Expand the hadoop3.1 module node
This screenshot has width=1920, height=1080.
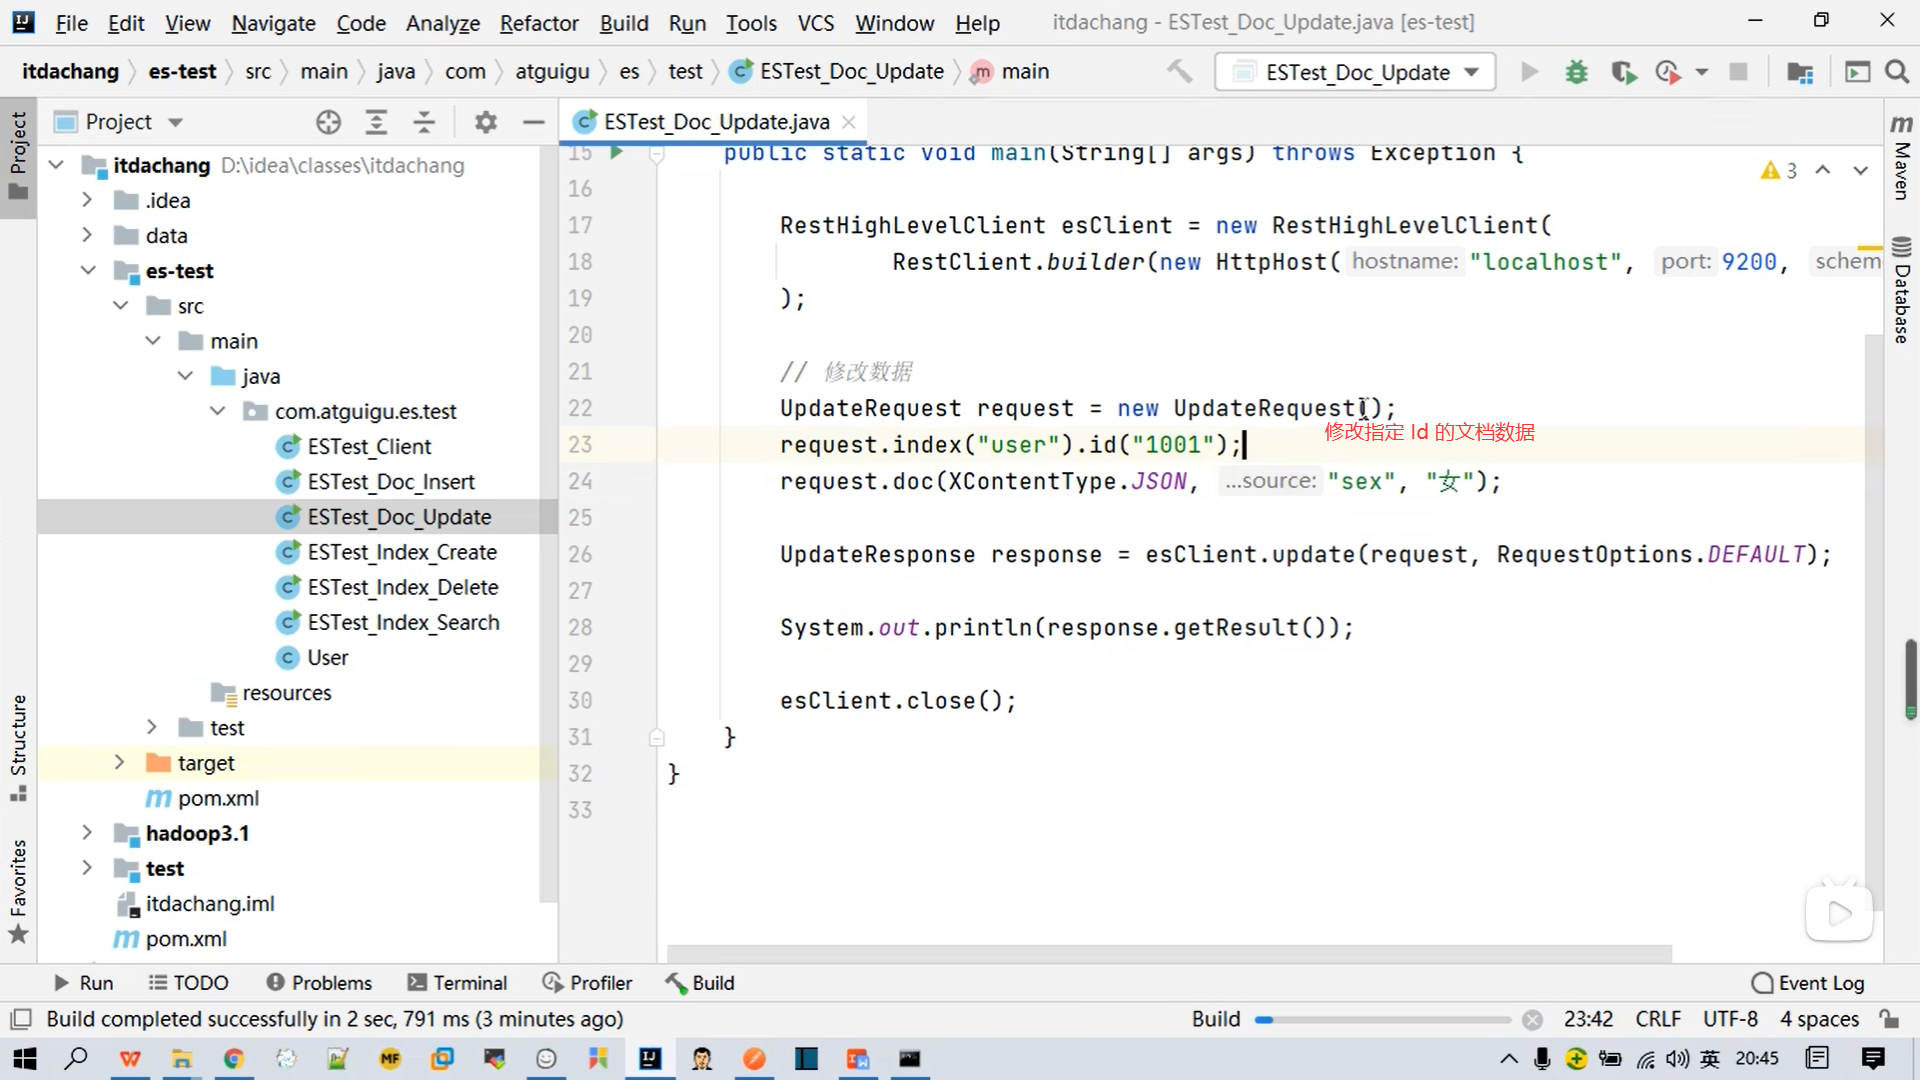(87, 833)
